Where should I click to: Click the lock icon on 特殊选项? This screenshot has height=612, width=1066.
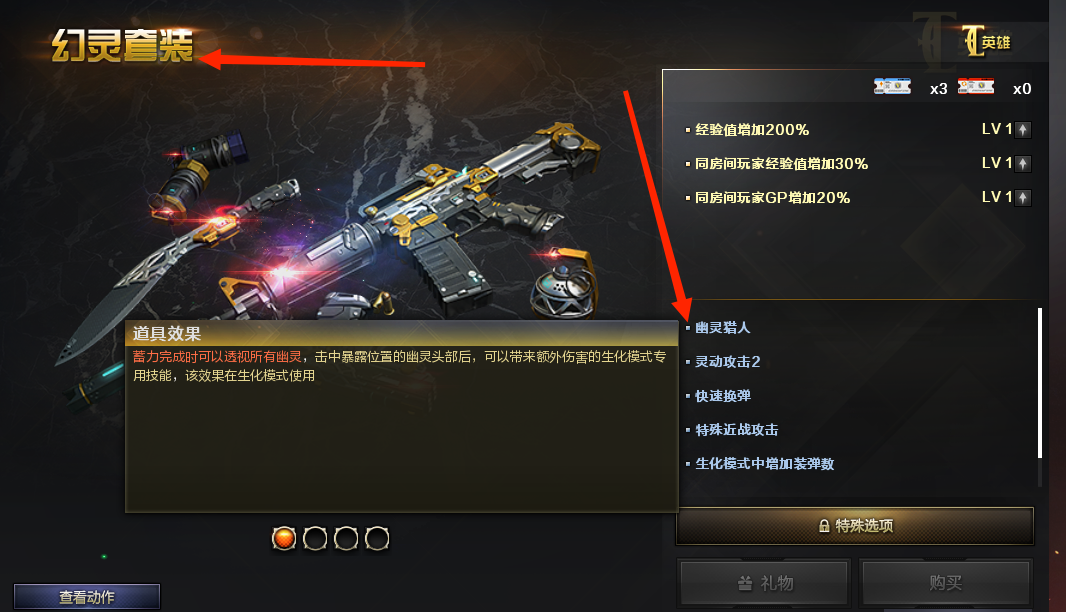[x=824, y=526]
